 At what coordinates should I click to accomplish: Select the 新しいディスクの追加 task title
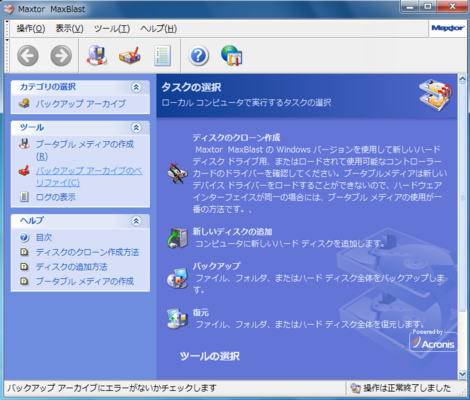click(232, 231)
